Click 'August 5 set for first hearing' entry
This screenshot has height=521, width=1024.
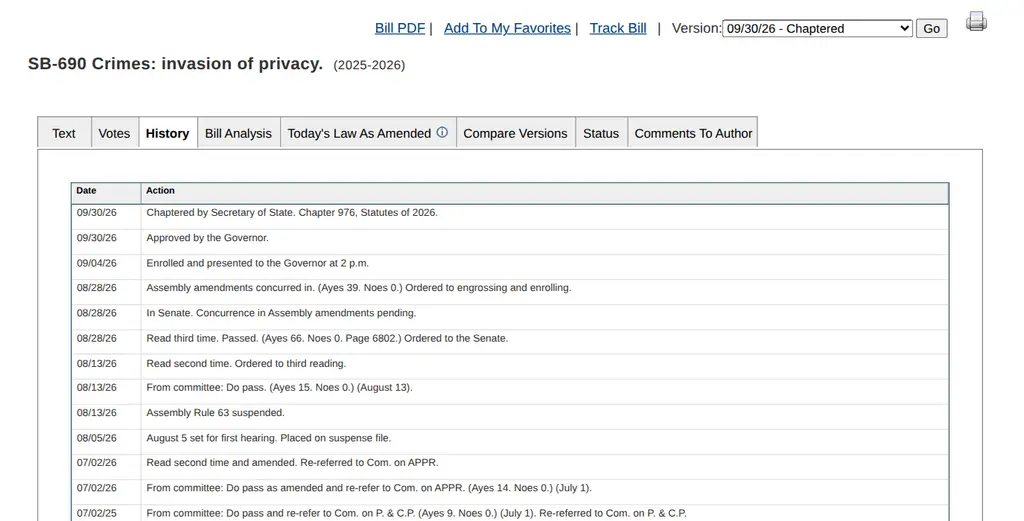(269, 438)
